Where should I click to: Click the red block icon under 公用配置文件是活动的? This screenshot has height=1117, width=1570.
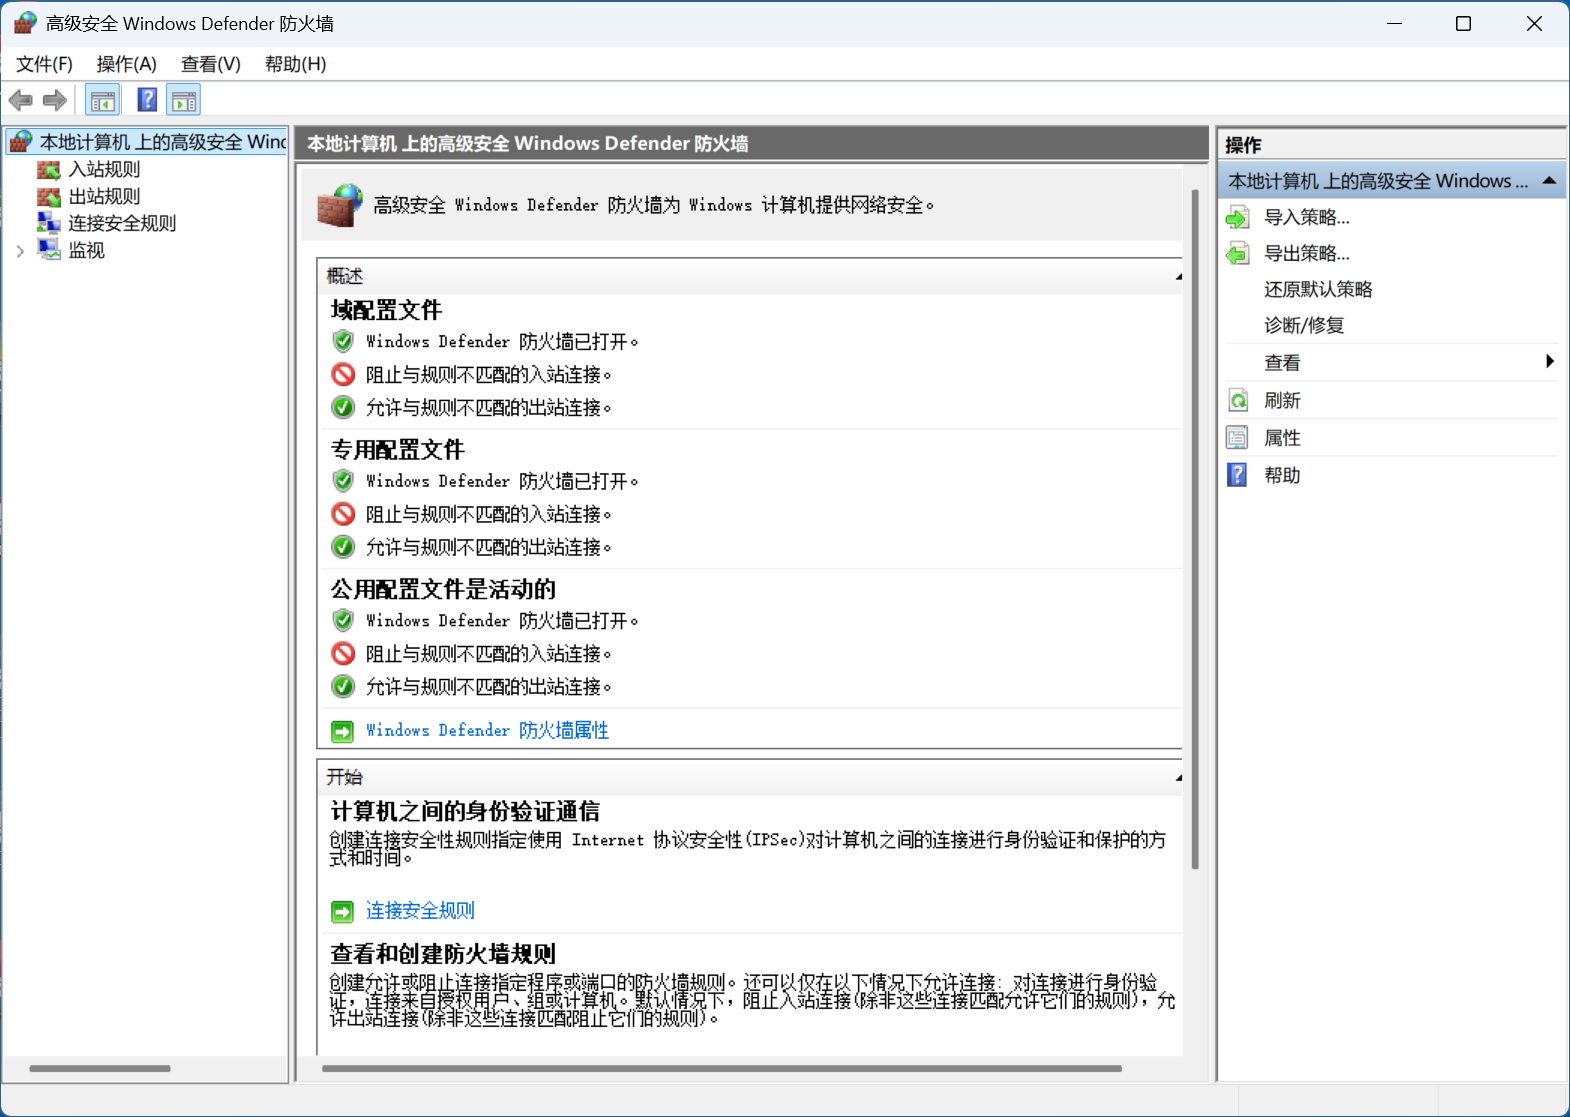click(x=343, y=654)
